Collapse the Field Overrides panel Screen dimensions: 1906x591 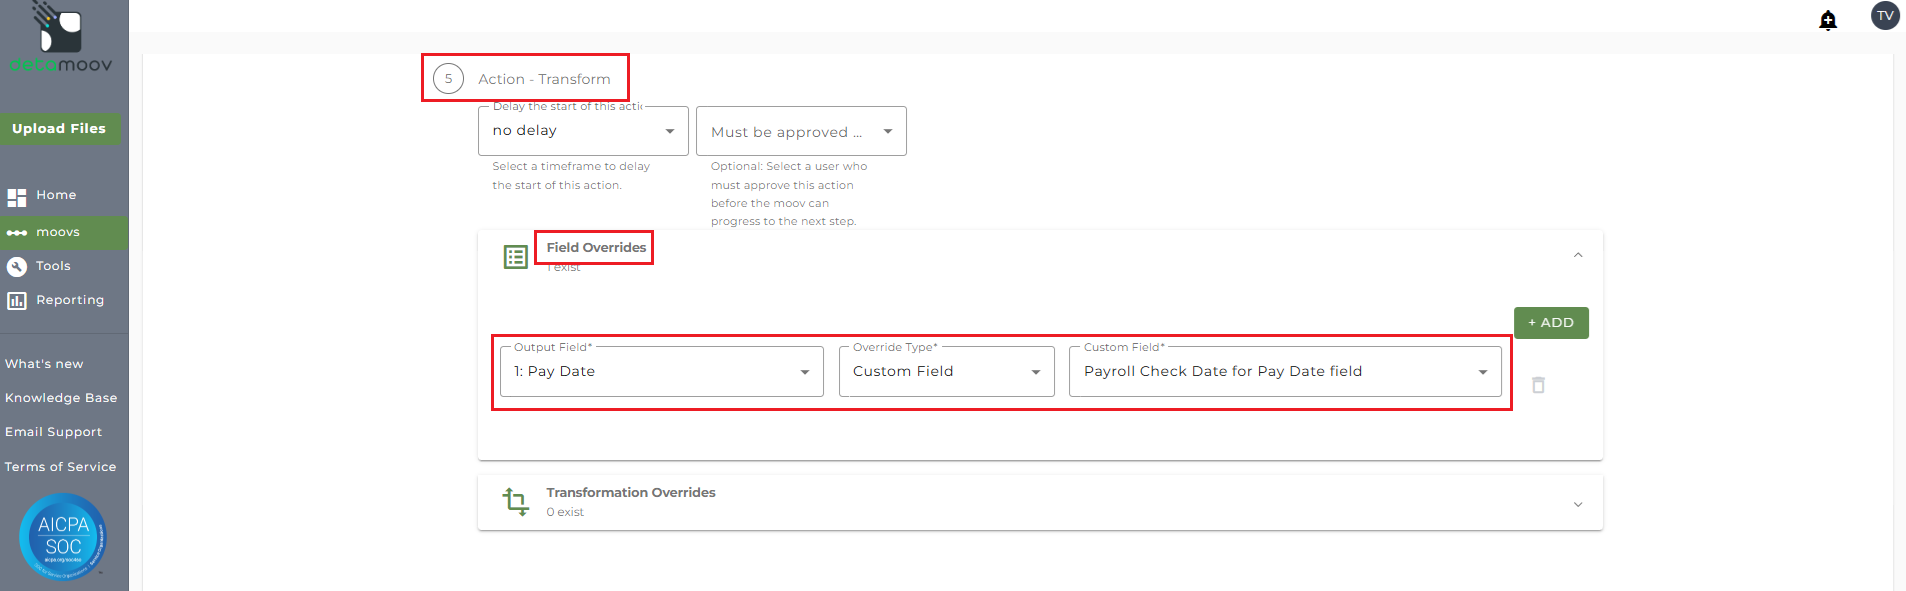click(x=1578, y=255)
